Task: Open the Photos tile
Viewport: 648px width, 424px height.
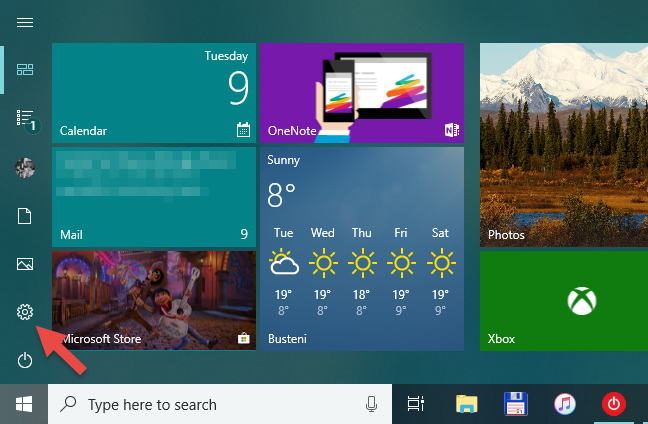Action: pyautogui.click(x=564, y=145)
